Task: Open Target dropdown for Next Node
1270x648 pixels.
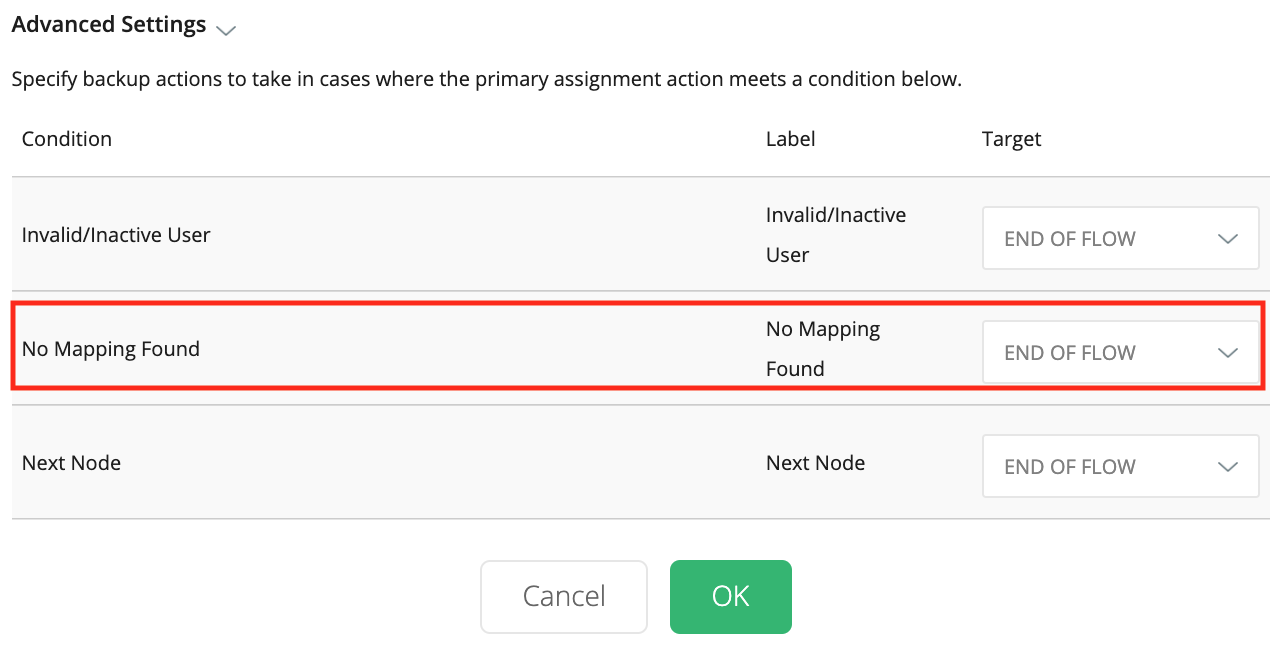Action: coord(1119,467)
